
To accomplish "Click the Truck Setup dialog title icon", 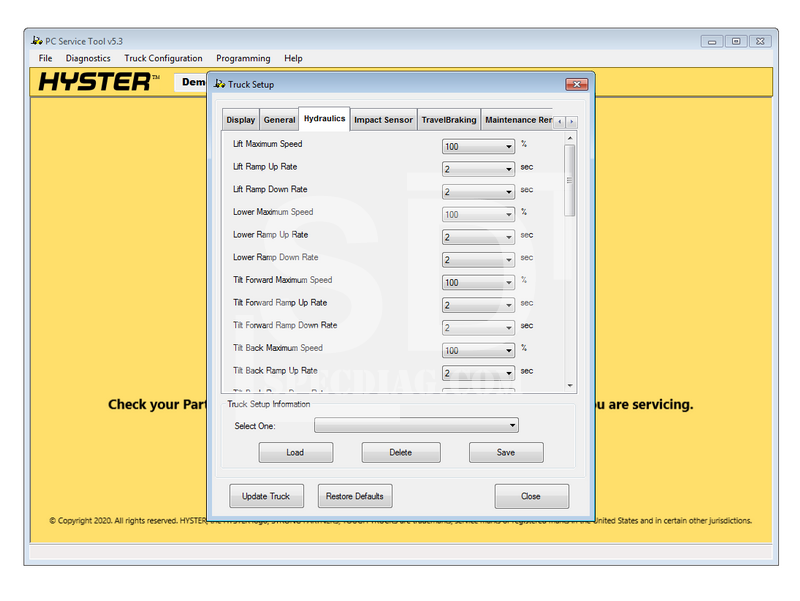I will tap(220, 84).
